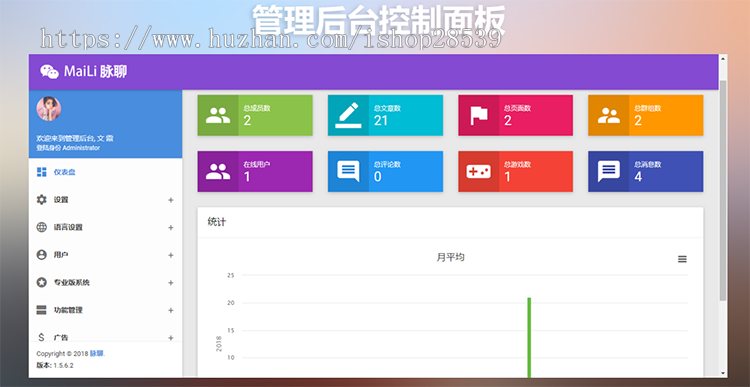Image resolution: width=750 pixels, height=387 pixels.
Task: Click the dollar sign ads icon
Action: point(41,337)
